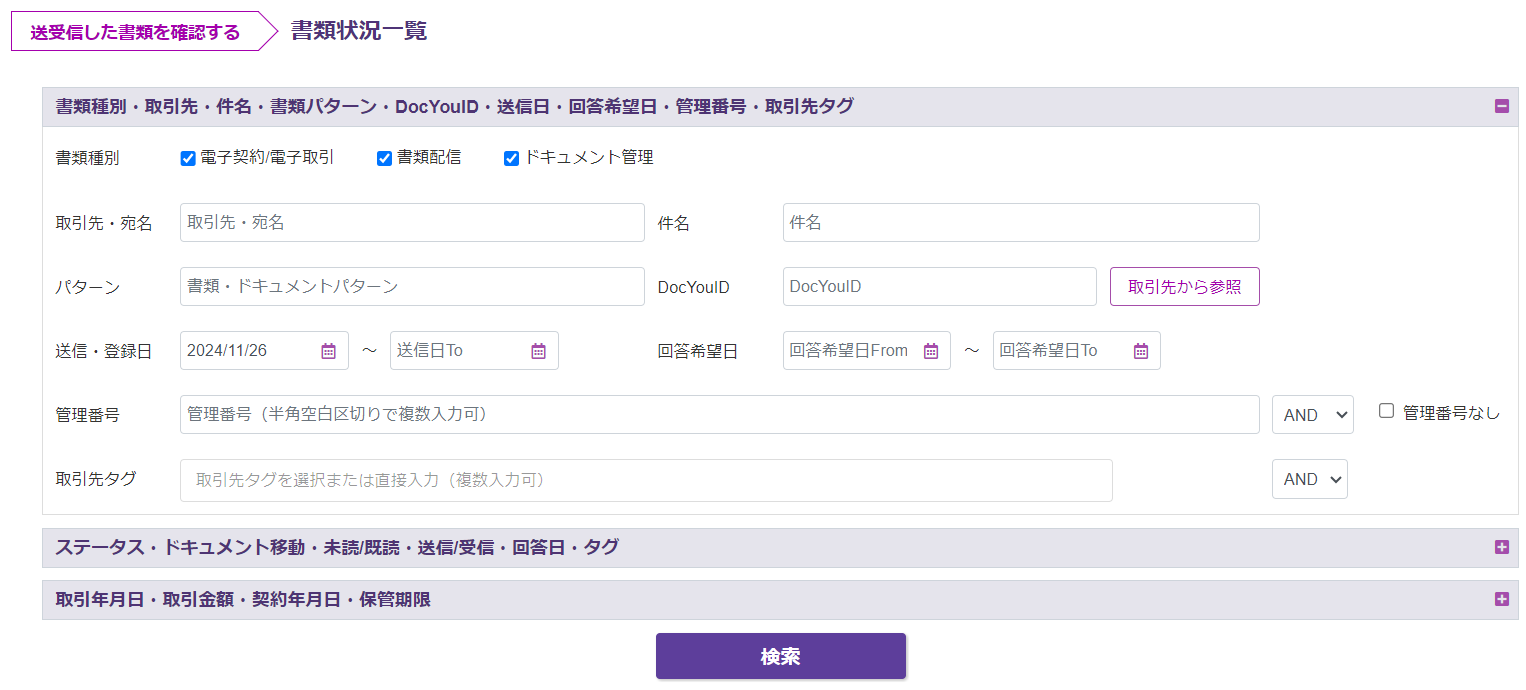The width and height of the screenshot is (1526, 690).
Task: Enable 管理番号なし checkbox
Action: (1386, 411)
